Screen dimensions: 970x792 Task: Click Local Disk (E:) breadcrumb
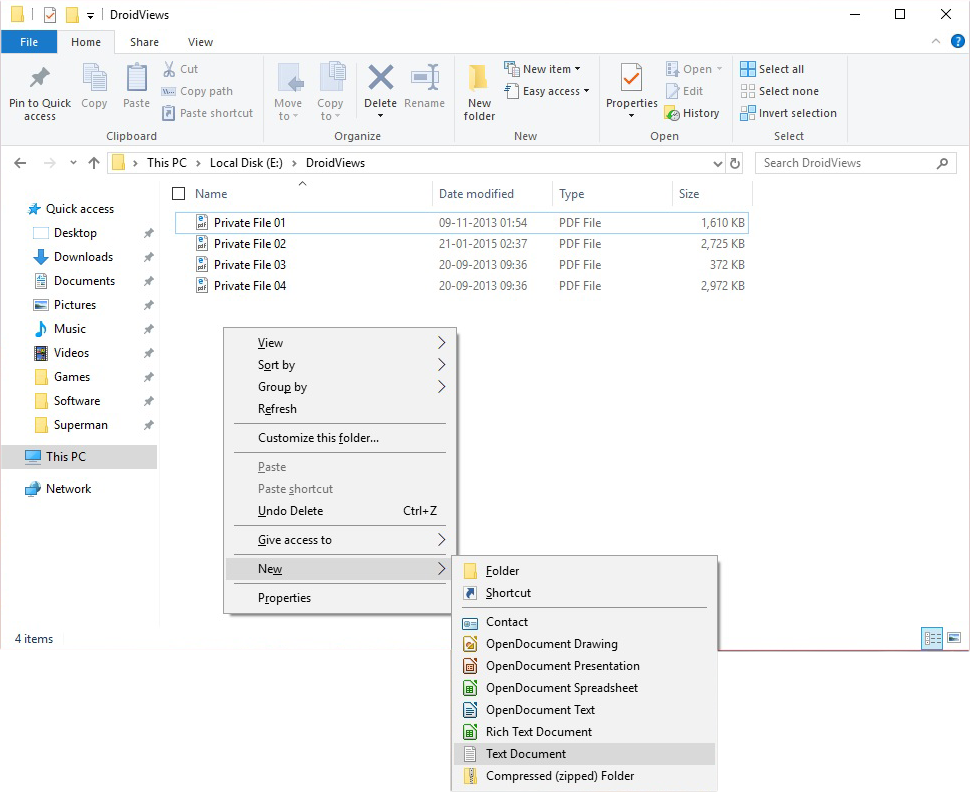point(246,163)
